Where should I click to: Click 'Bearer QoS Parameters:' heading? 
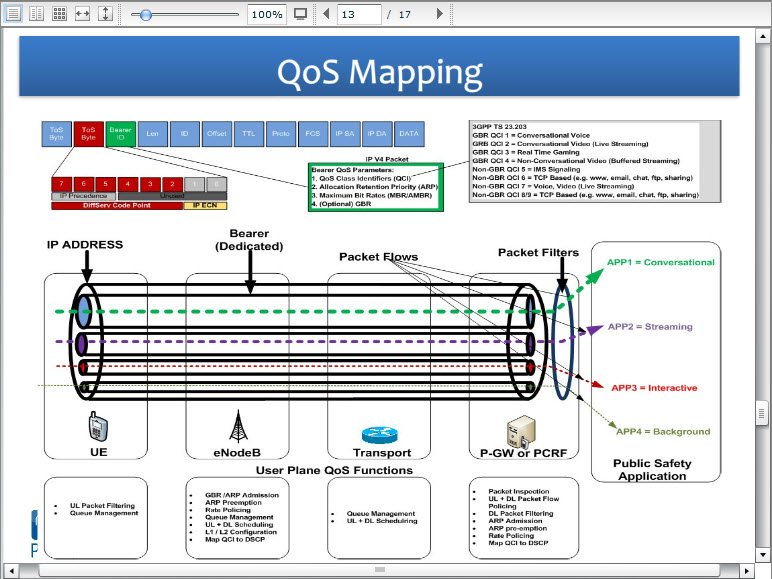point(353,170)
